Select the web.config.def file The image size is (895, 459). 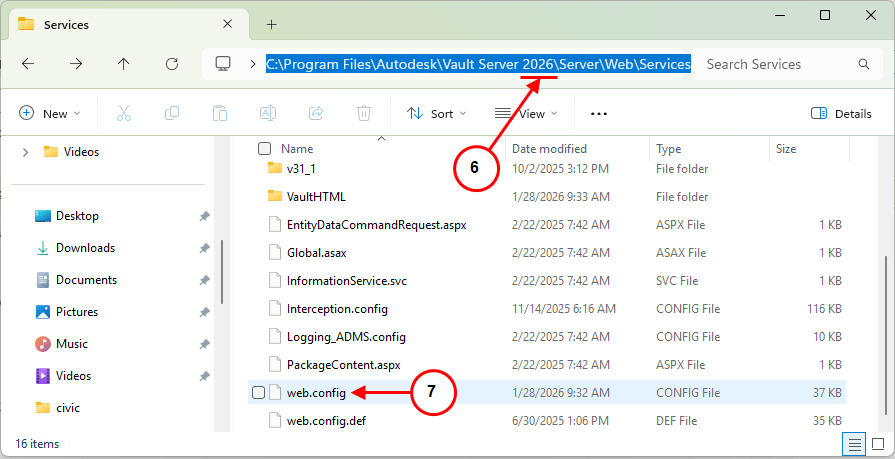(326, 420)
